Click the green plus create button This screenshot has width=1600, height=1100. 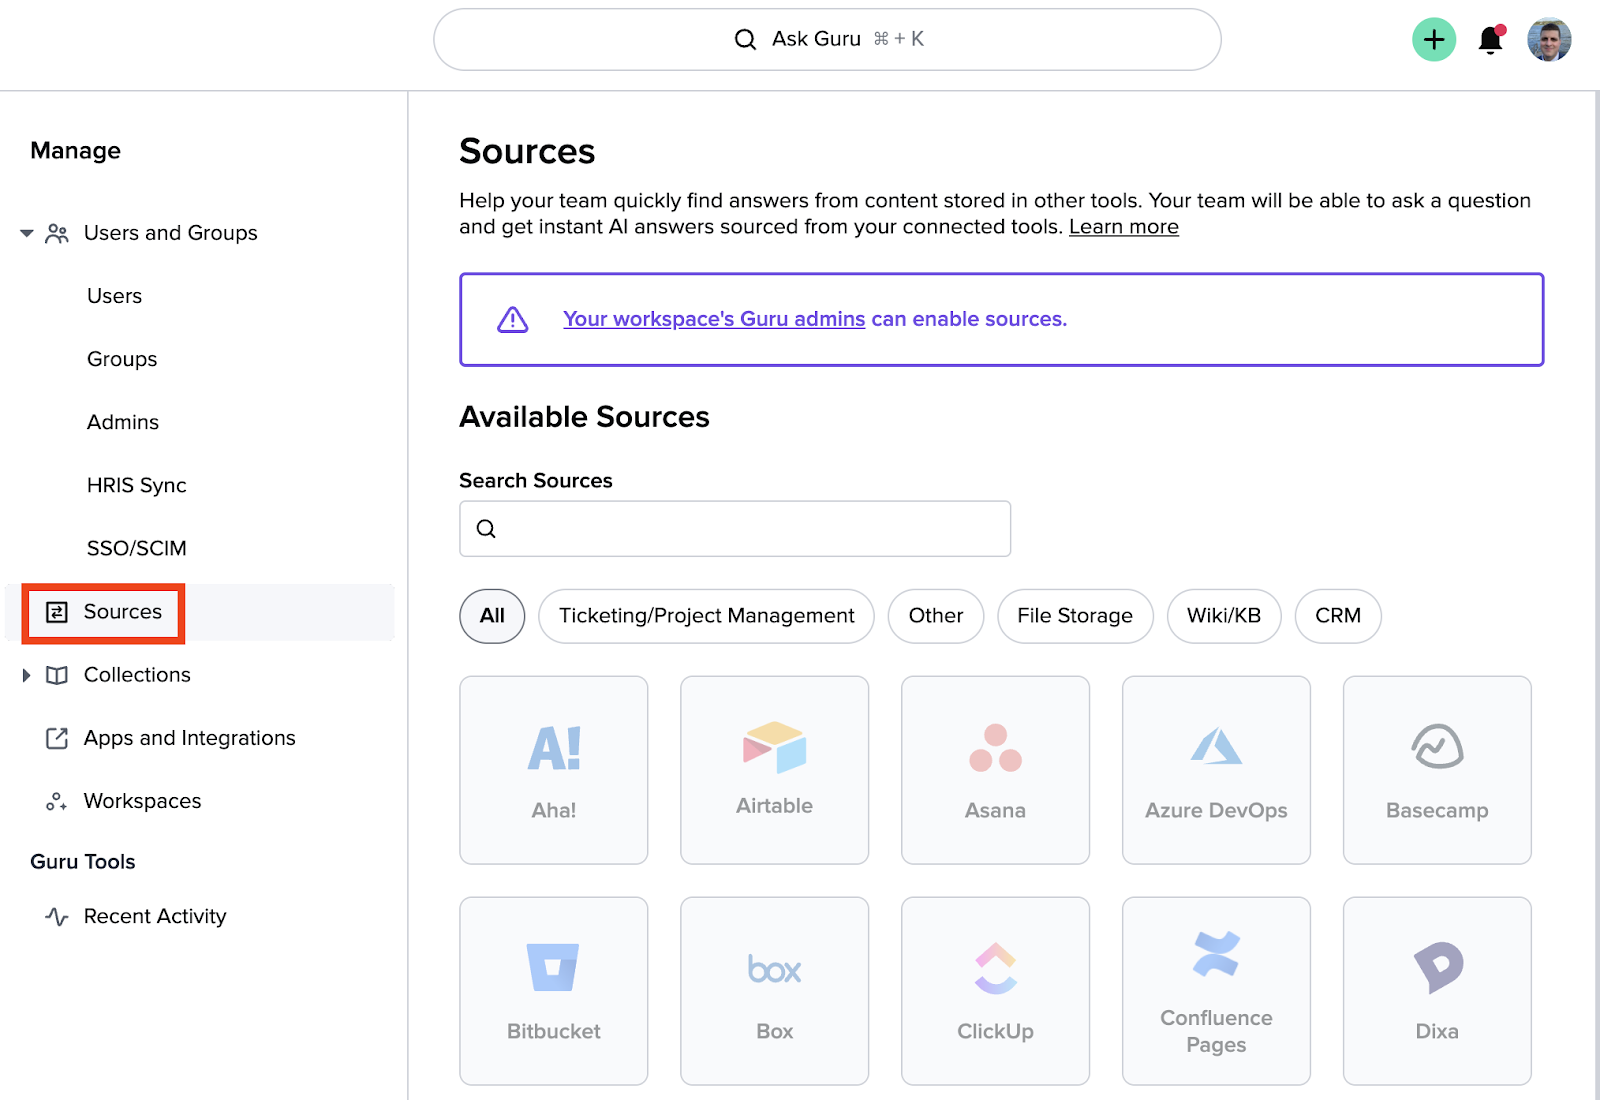point(1433,40)
